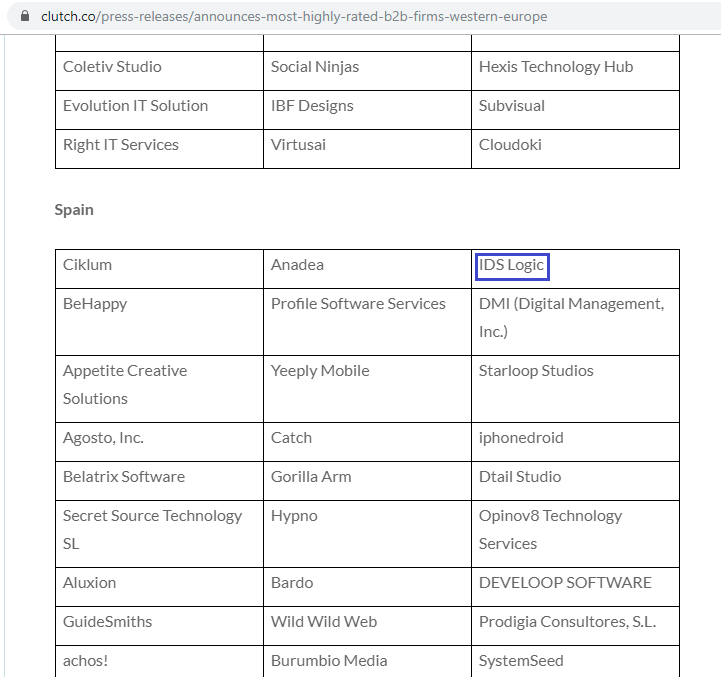
Task: Click the Catch cell
Action: [x=367, y=442]
